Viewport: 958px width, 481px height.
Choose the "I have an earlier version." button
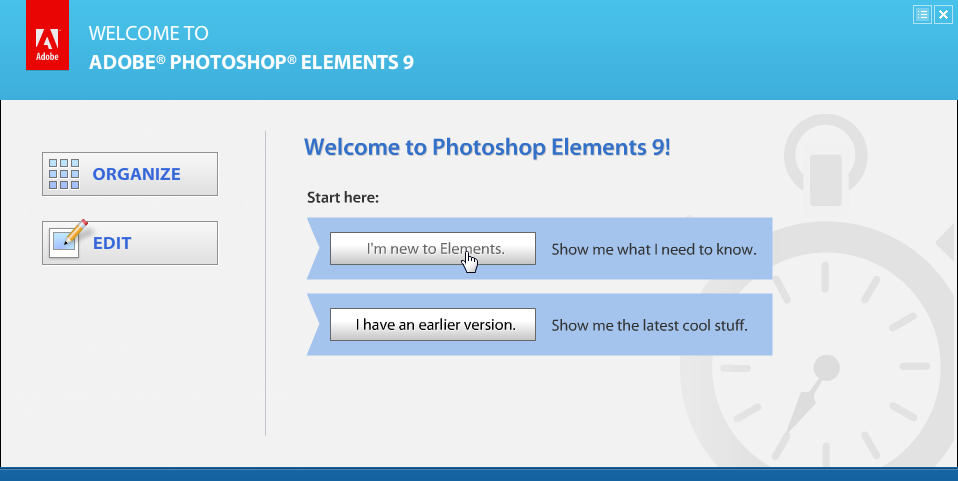(x=433, y=324)
